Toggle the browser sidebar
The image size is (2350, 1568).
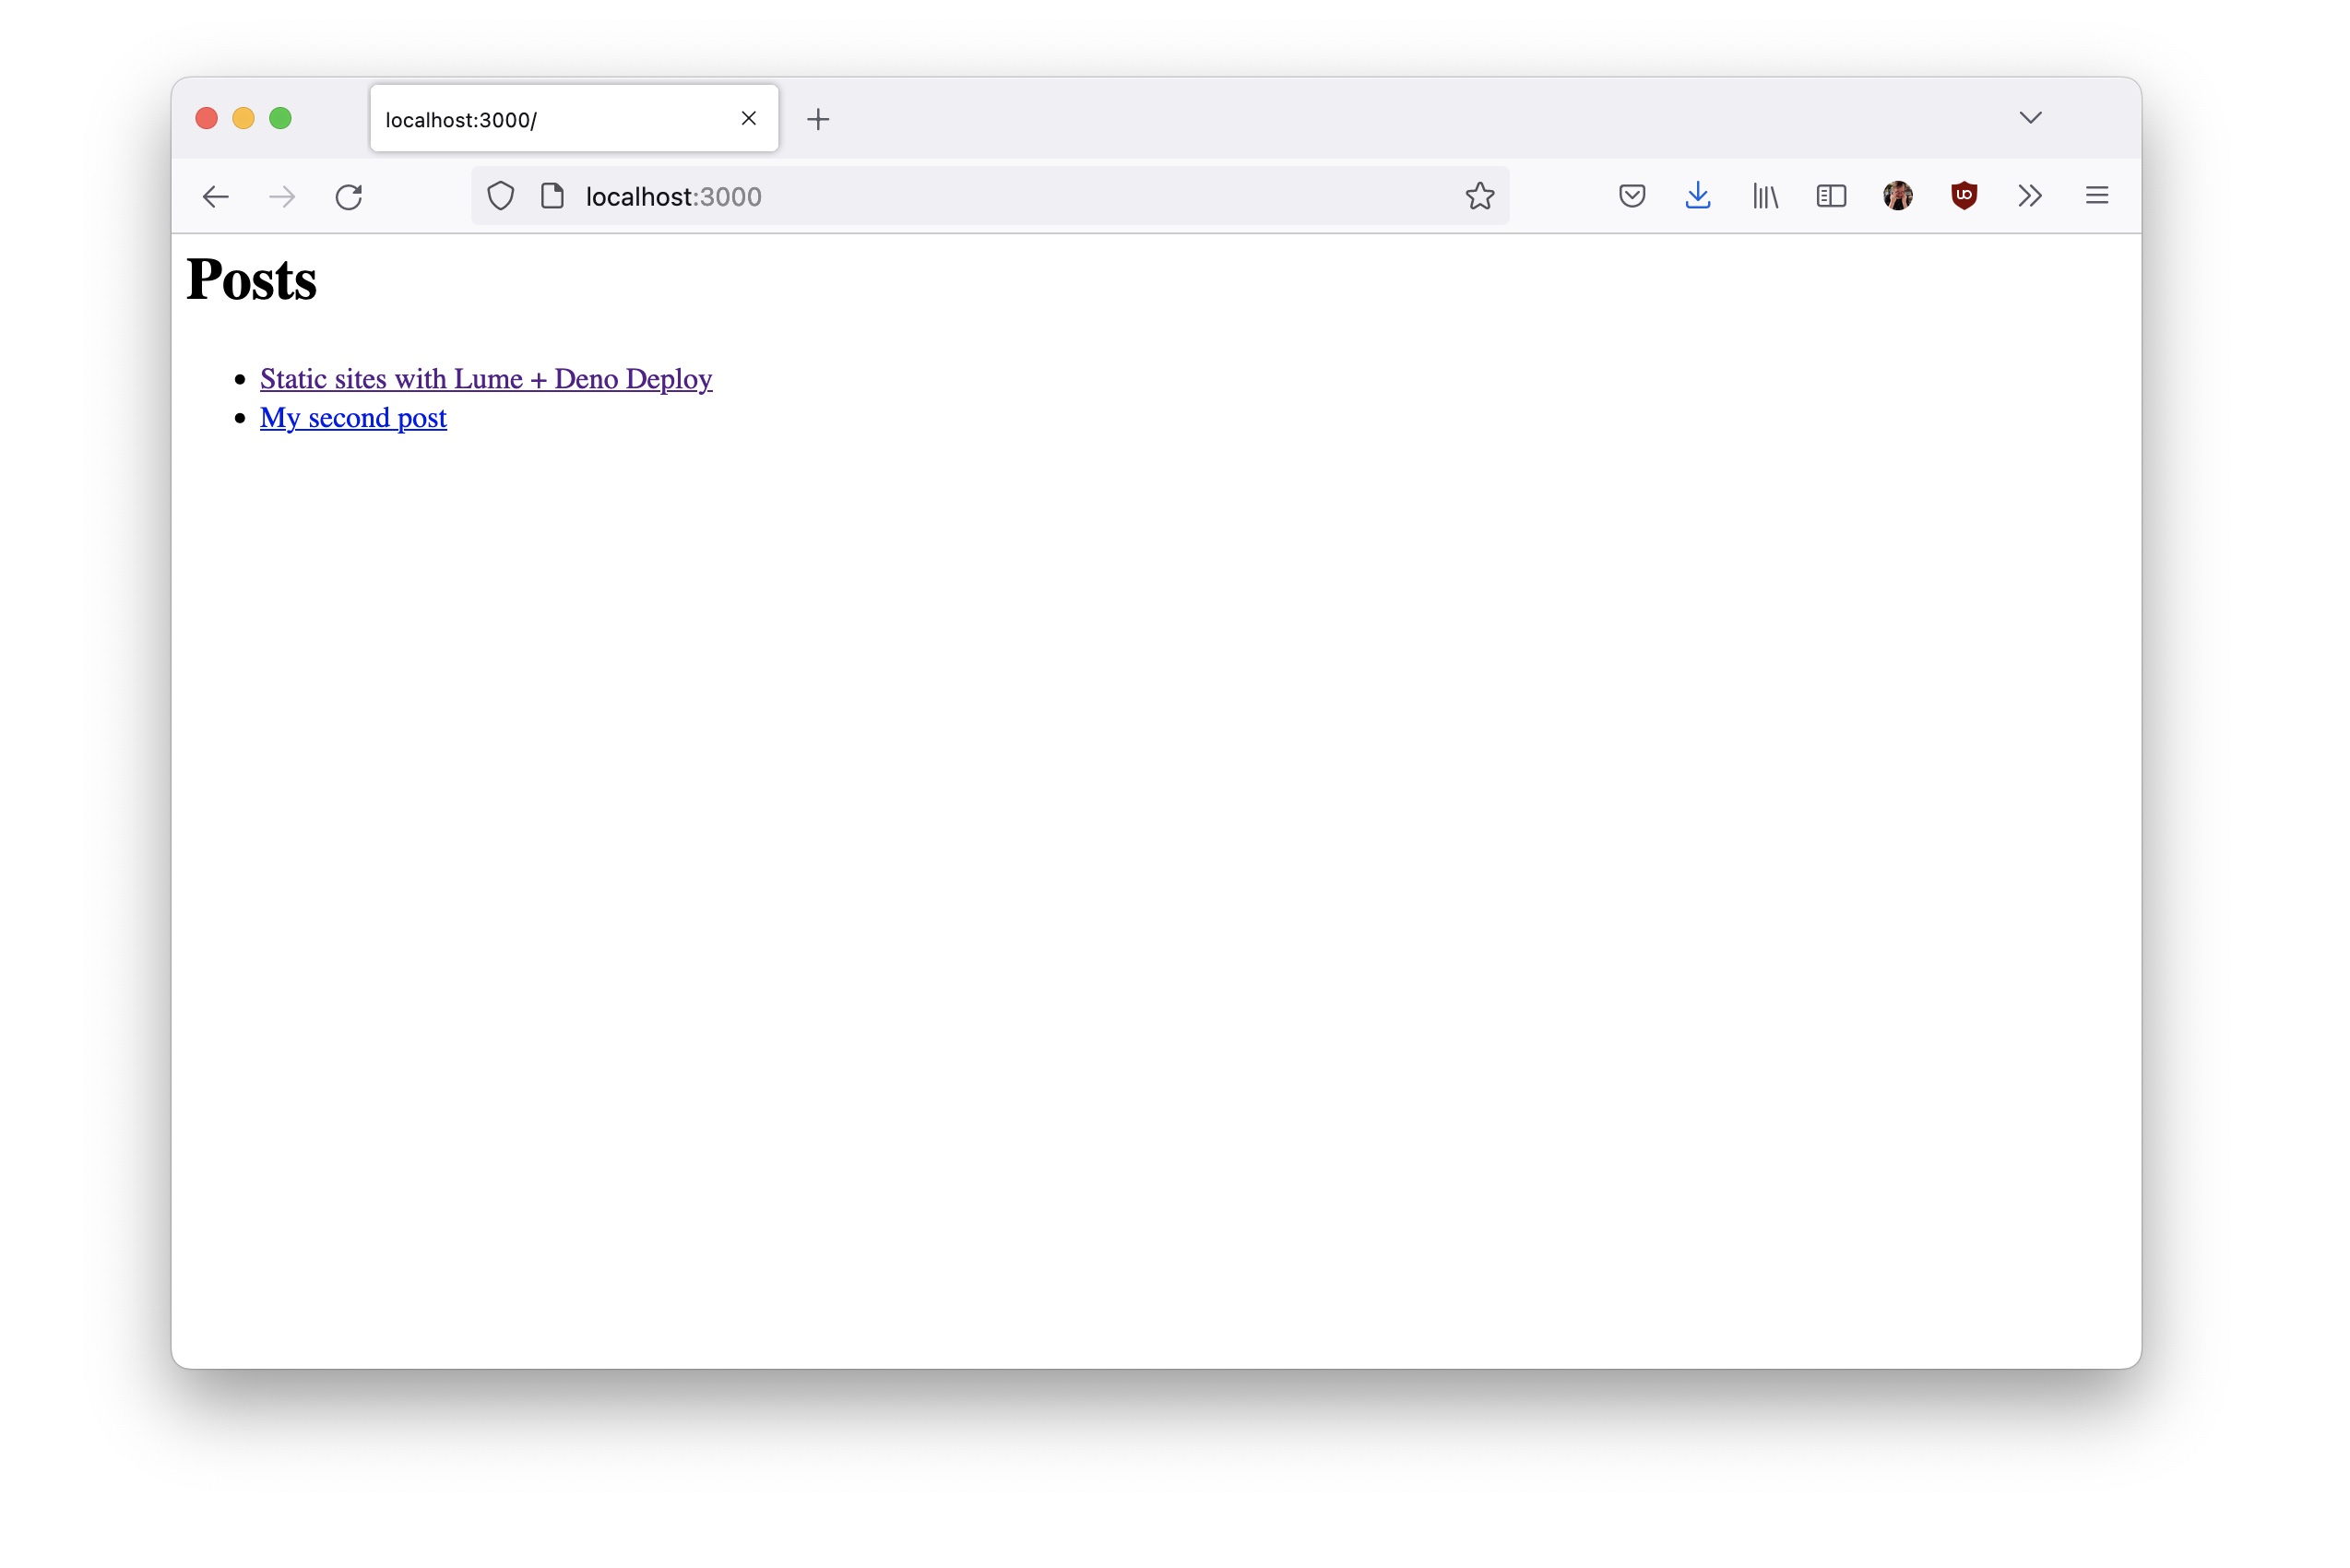(1830, 196)
